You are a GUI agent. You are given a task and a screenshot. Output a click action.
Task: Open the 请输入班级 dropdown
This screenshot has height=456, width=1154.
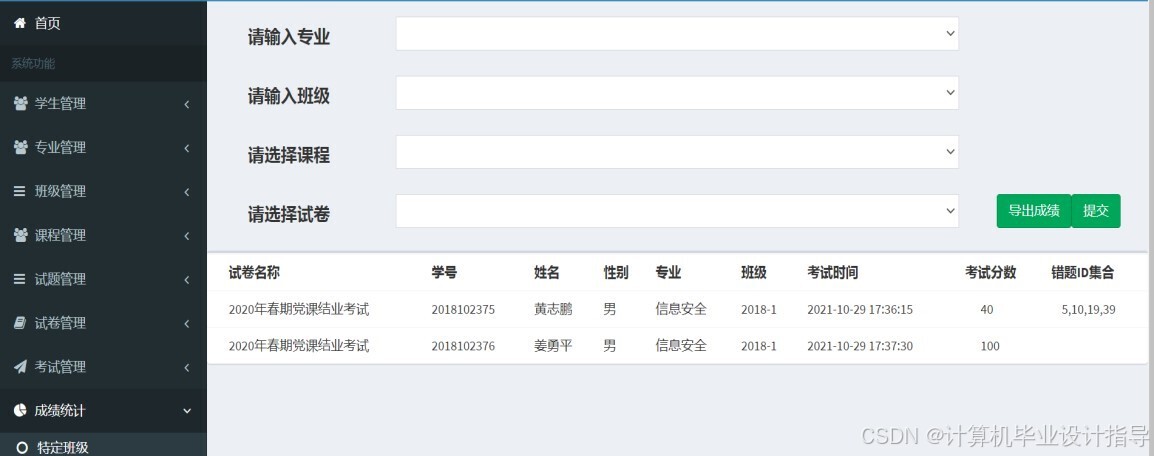point(677,93)
